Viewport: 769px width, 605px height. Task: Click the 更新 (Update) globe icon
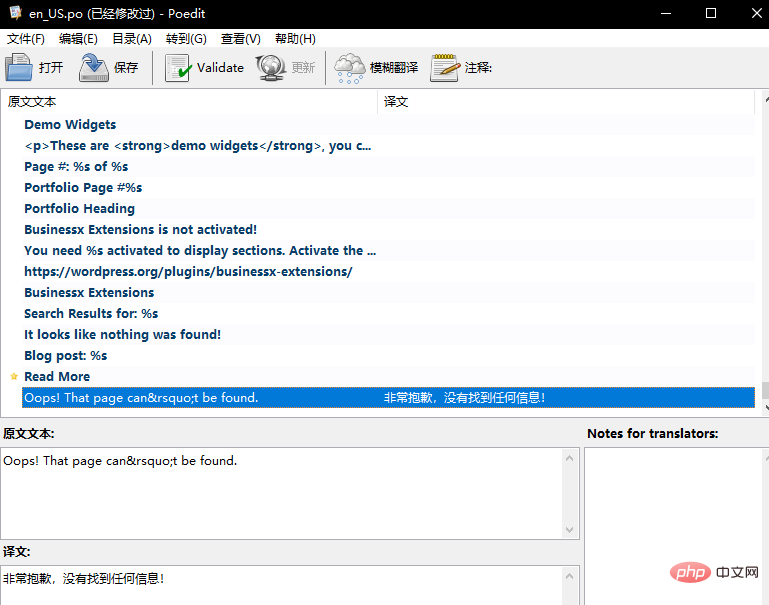271,68
